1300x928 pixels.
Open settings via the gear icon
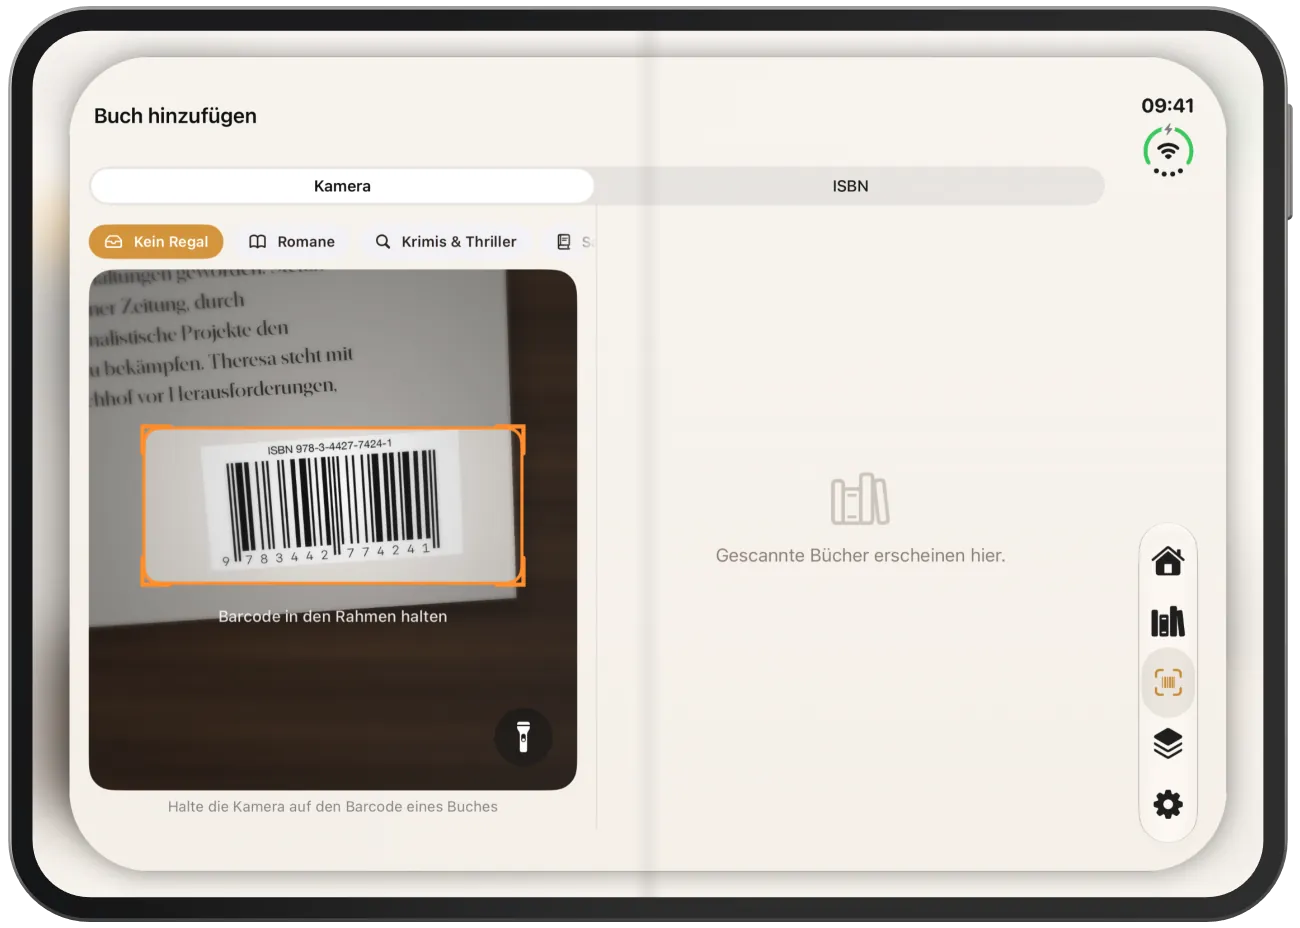point(1167,804)
